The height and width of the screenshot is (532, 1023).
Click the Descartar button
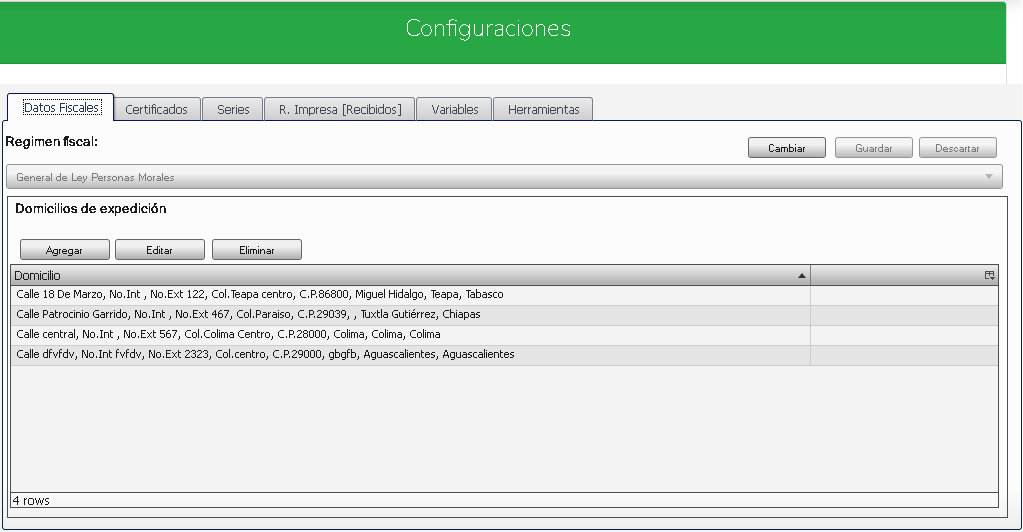(x=957, y=148)
